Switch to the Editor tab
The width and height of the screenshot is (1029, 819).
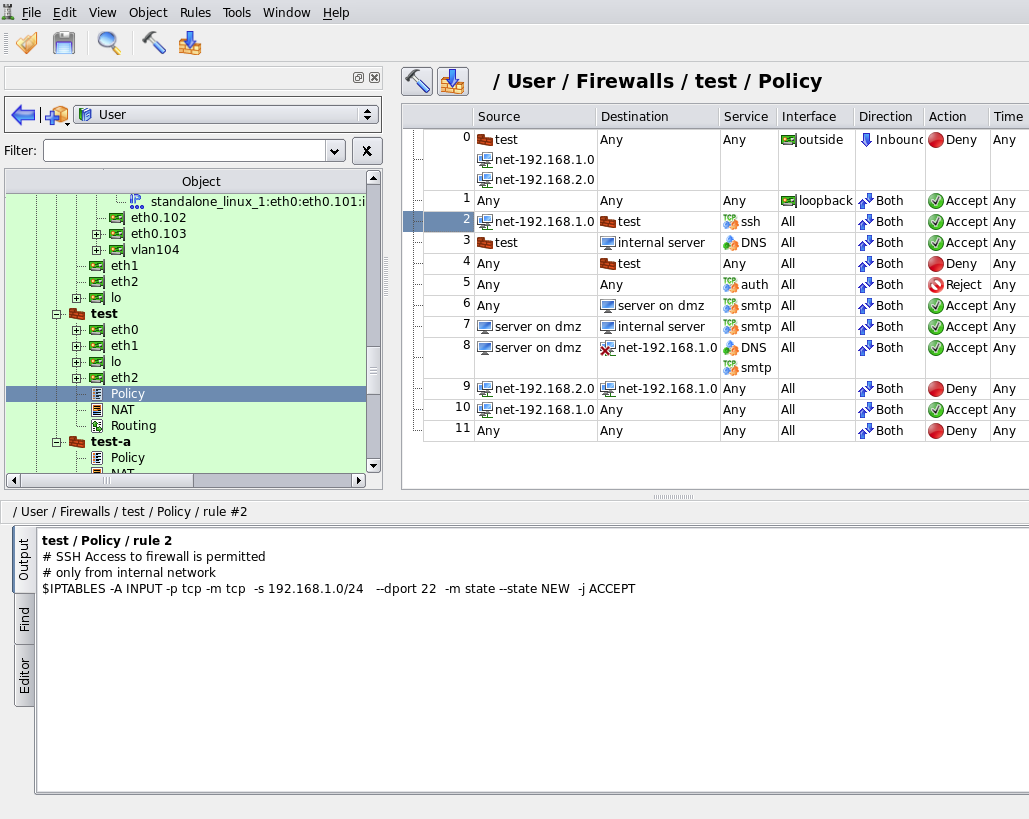pos(24,676)
